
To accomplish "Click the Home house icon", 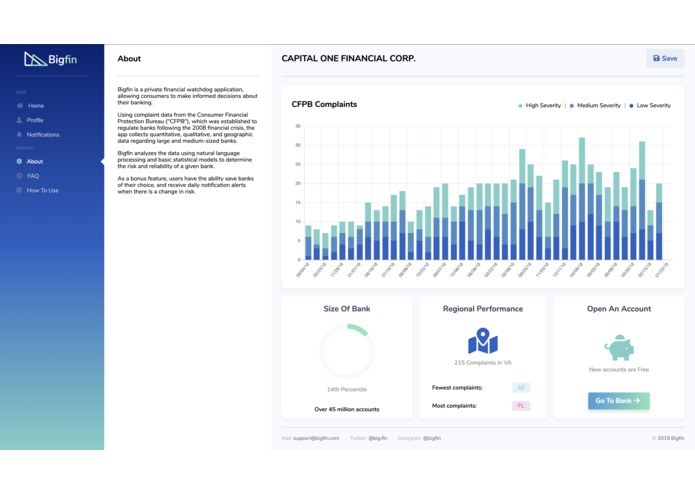I will (20, 105).
